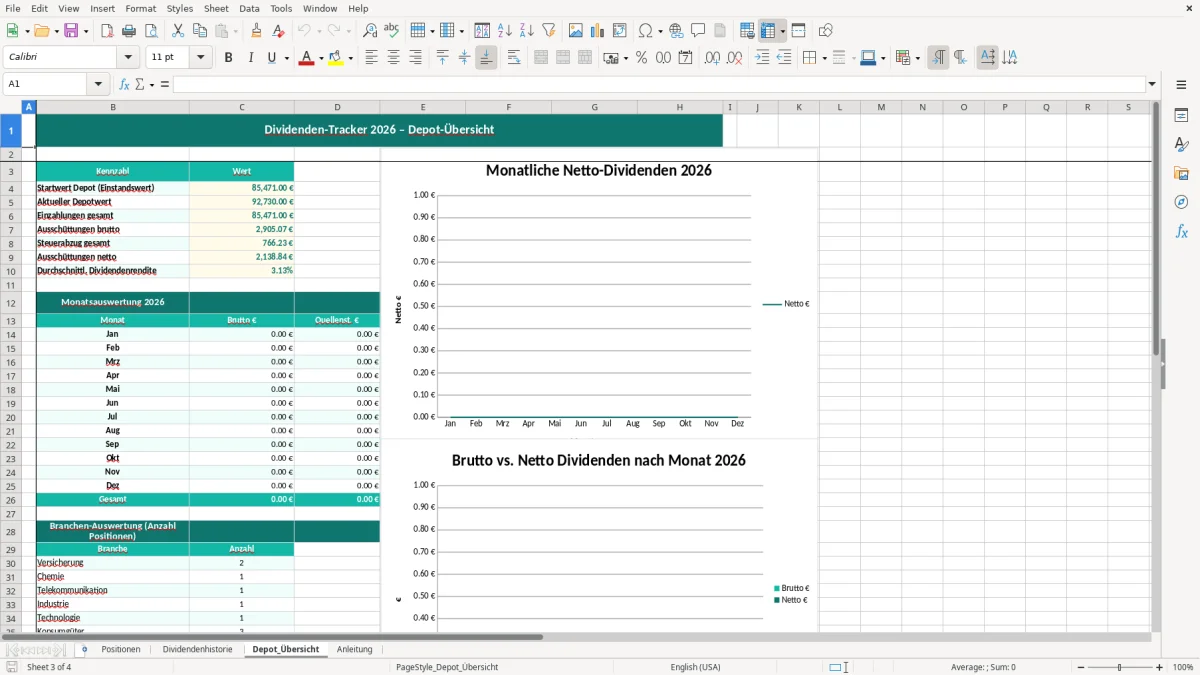Open the Name Box dropdown arrow
Viewport: 1200px width, 675px height.
click(x=99, y=84)
